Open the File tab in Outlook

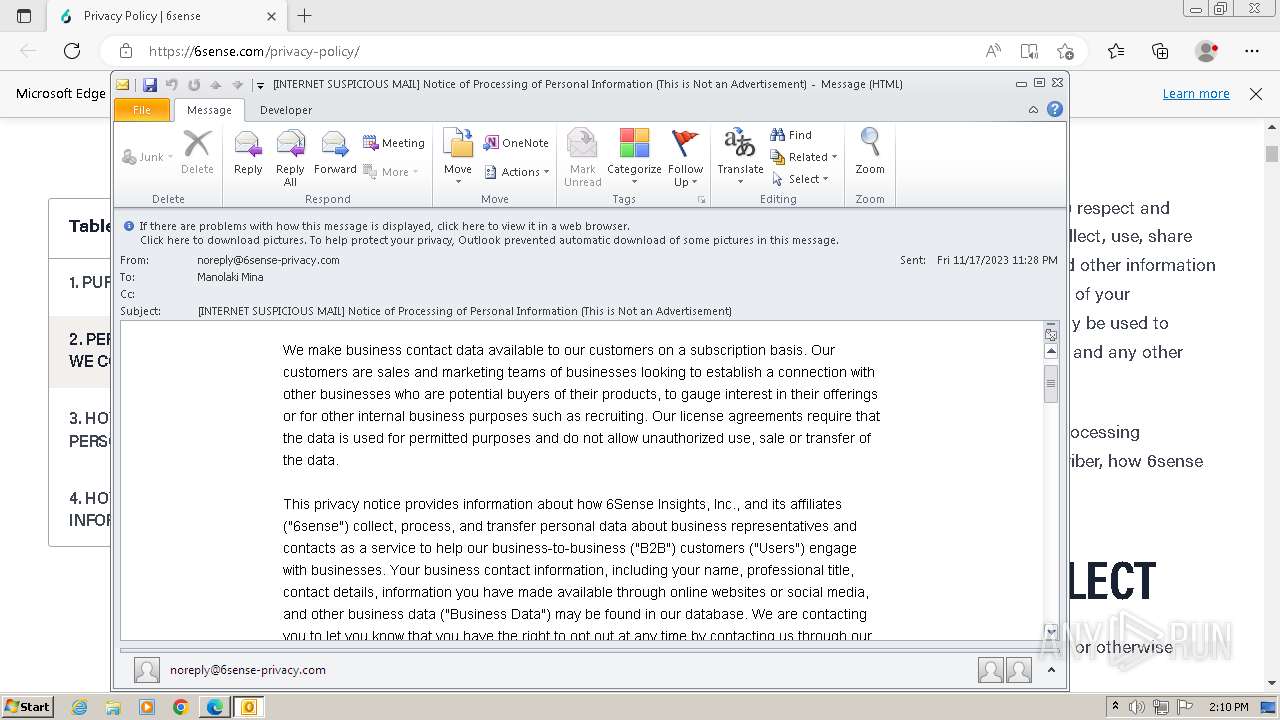point(142,110)
